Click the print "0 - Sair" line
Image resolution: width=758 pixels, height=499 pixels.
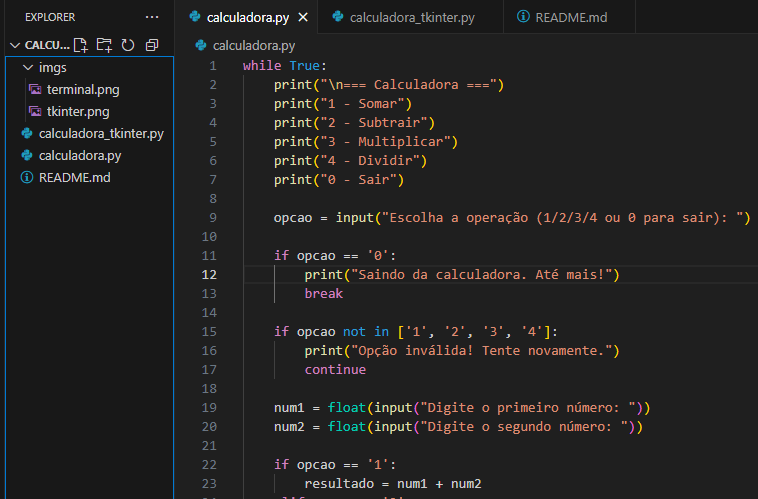[x=339, y=180]
